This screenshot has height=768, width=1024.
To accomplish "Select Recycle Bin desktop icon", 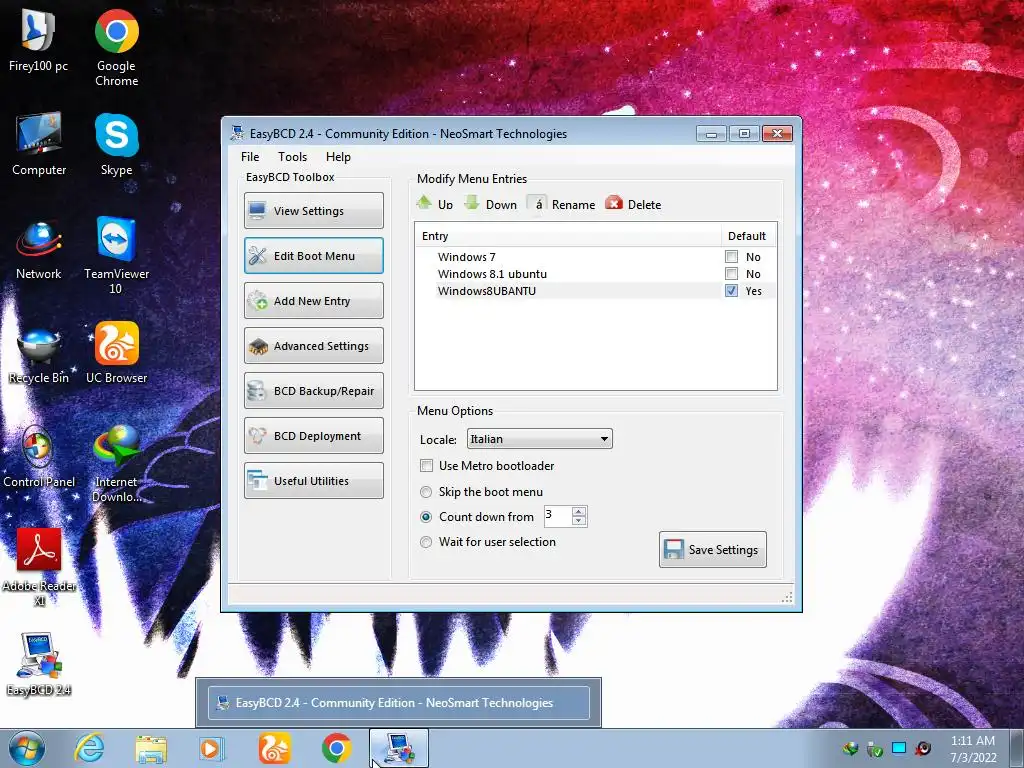I will click(39, 353).
